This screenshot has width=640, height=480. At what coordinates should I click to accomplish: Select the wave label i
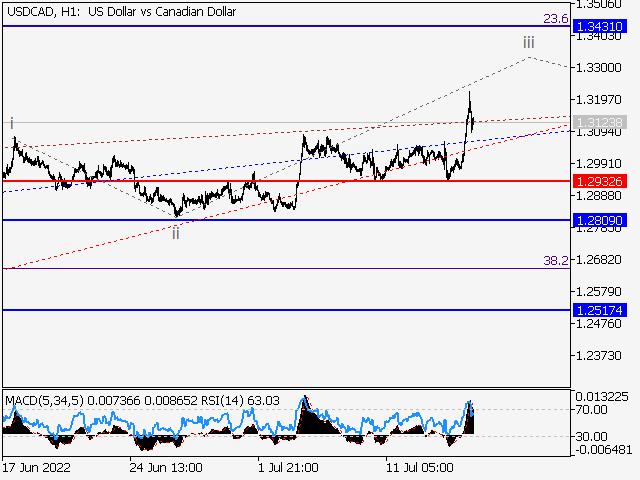[x=12, y=123]
